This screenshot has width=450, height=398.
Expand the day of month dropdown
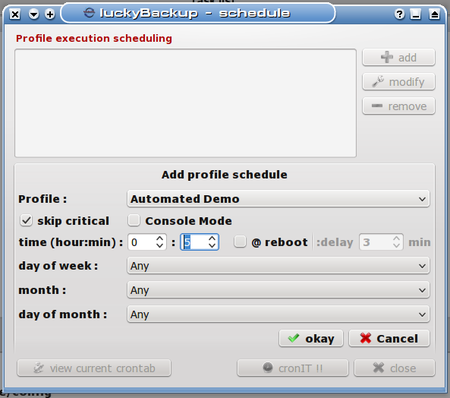pyautogui.click(x=278, y=314)
